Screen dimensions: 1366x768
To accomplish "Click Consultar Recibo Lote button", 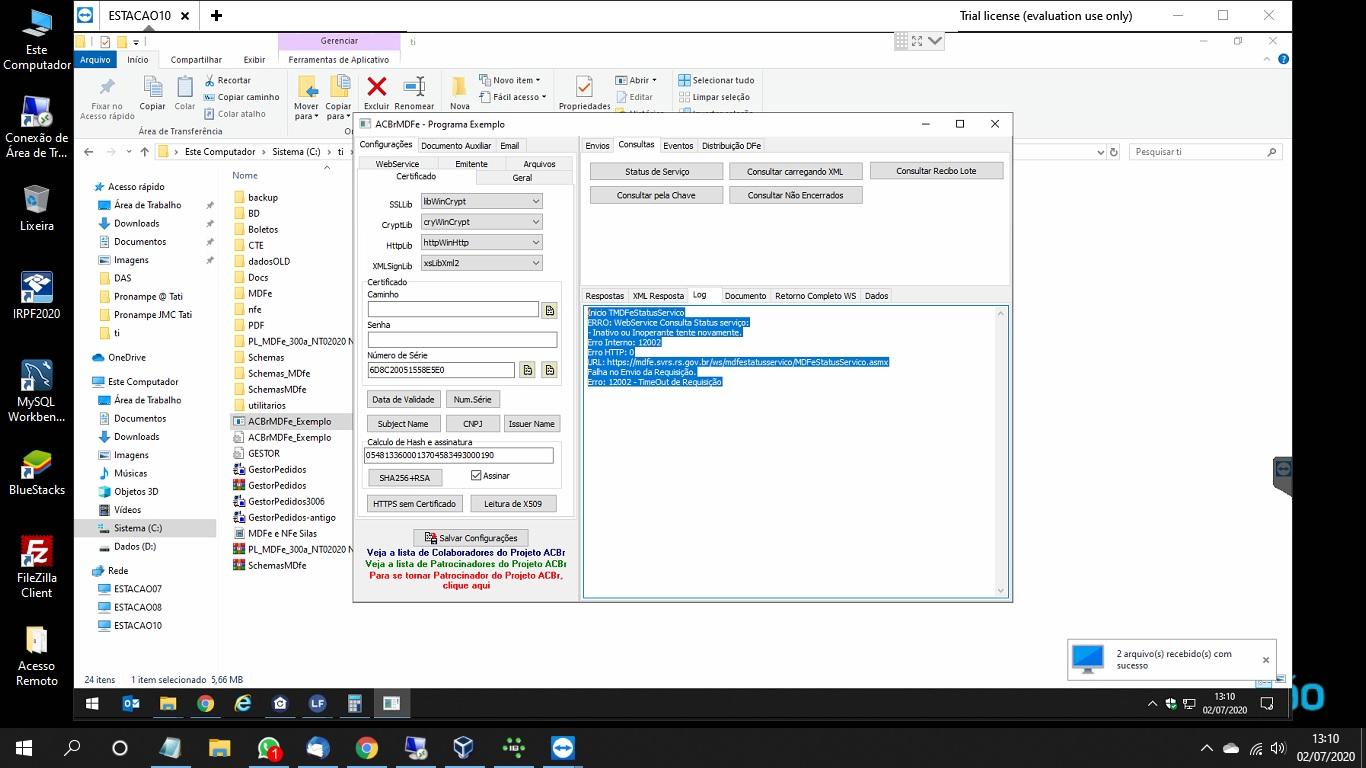I will [x=936, y=171].
